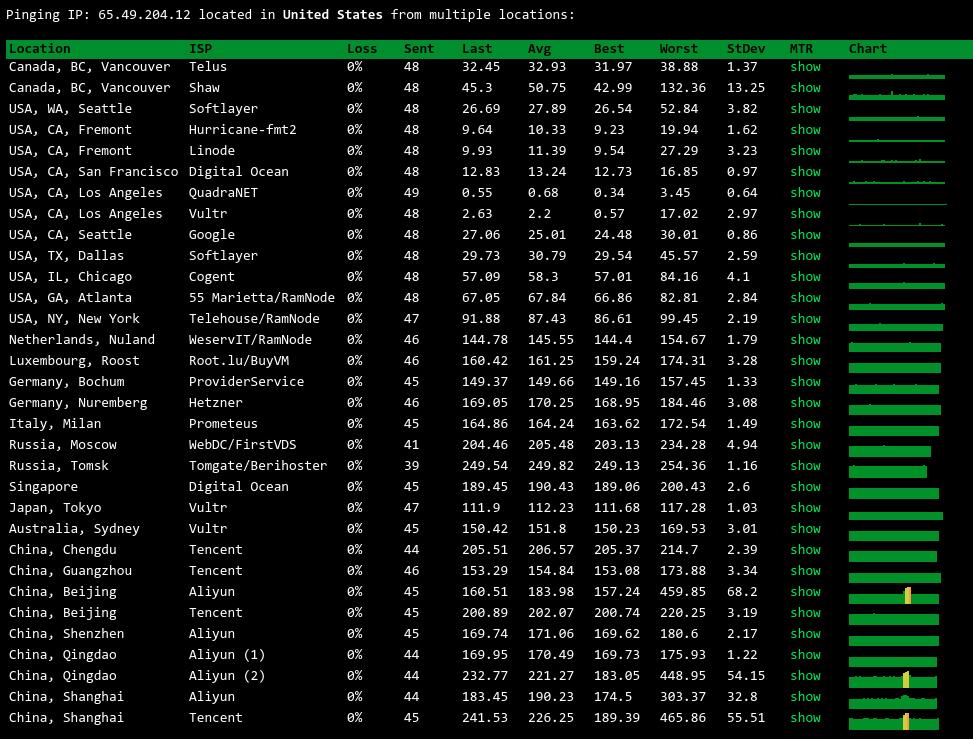Show MTR for Aliyun (2) Qingdao

point(805,676)
